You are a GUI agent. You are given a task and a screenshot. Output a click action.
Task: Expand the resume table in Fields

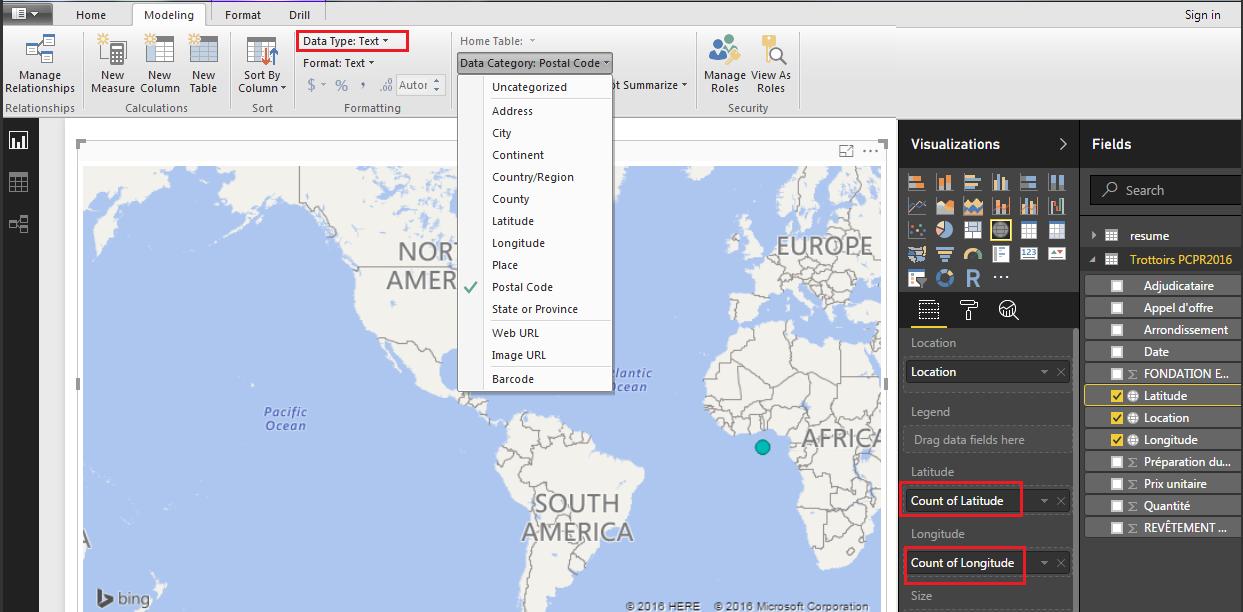1094,236
